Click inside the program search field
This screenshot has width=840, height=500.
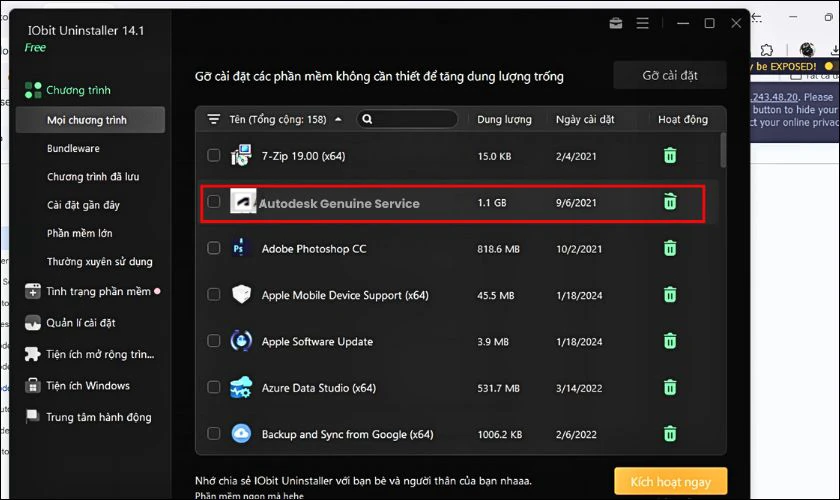coord(407,119)
